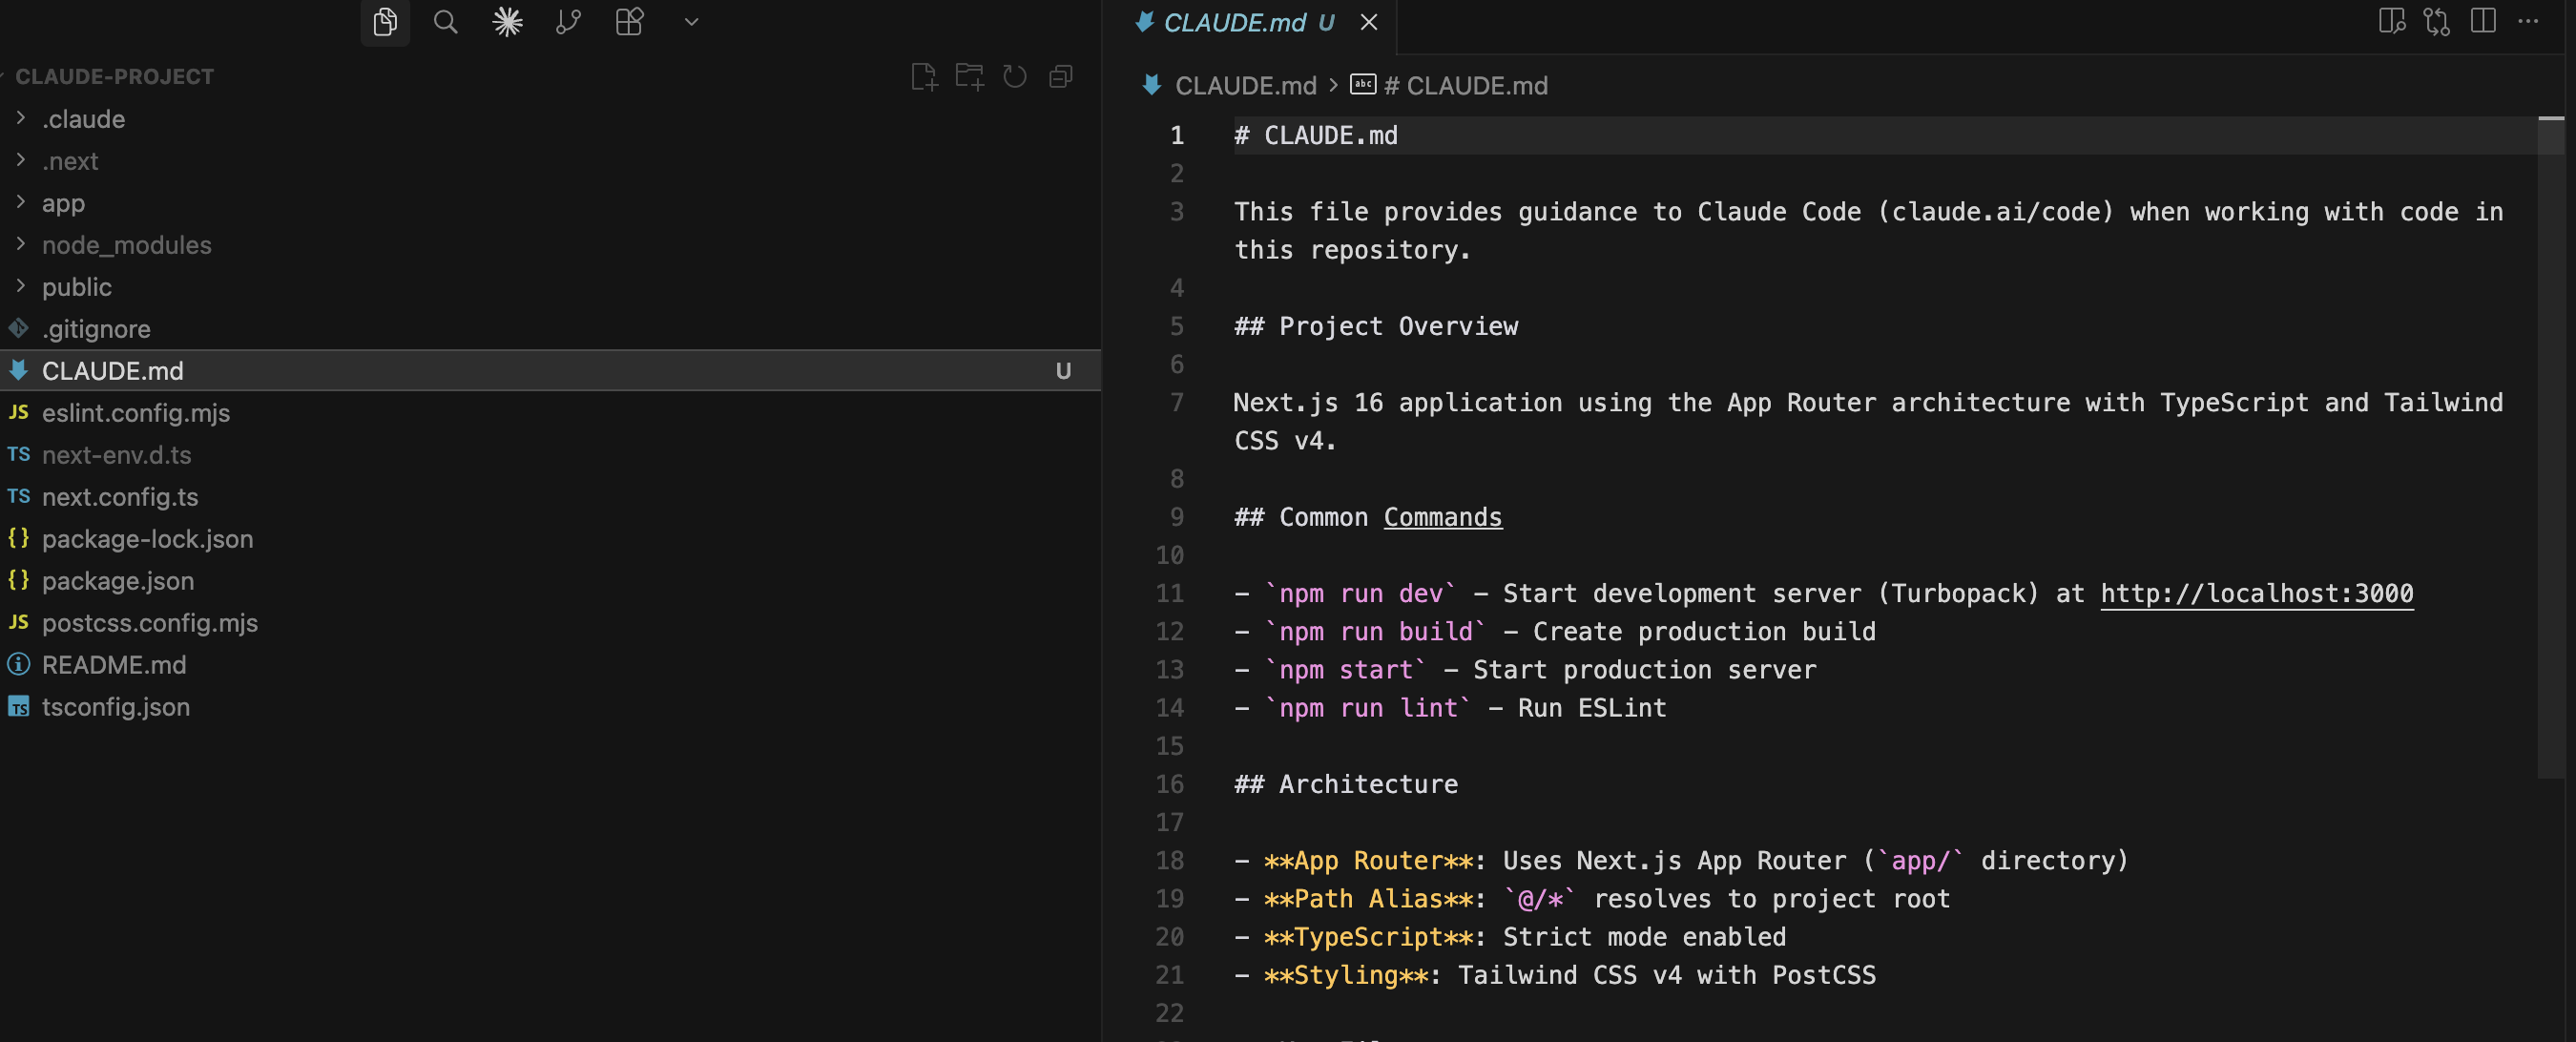2576x1042 pixels.
Task: Collapse all folders in explorer
Action: 1061,77
